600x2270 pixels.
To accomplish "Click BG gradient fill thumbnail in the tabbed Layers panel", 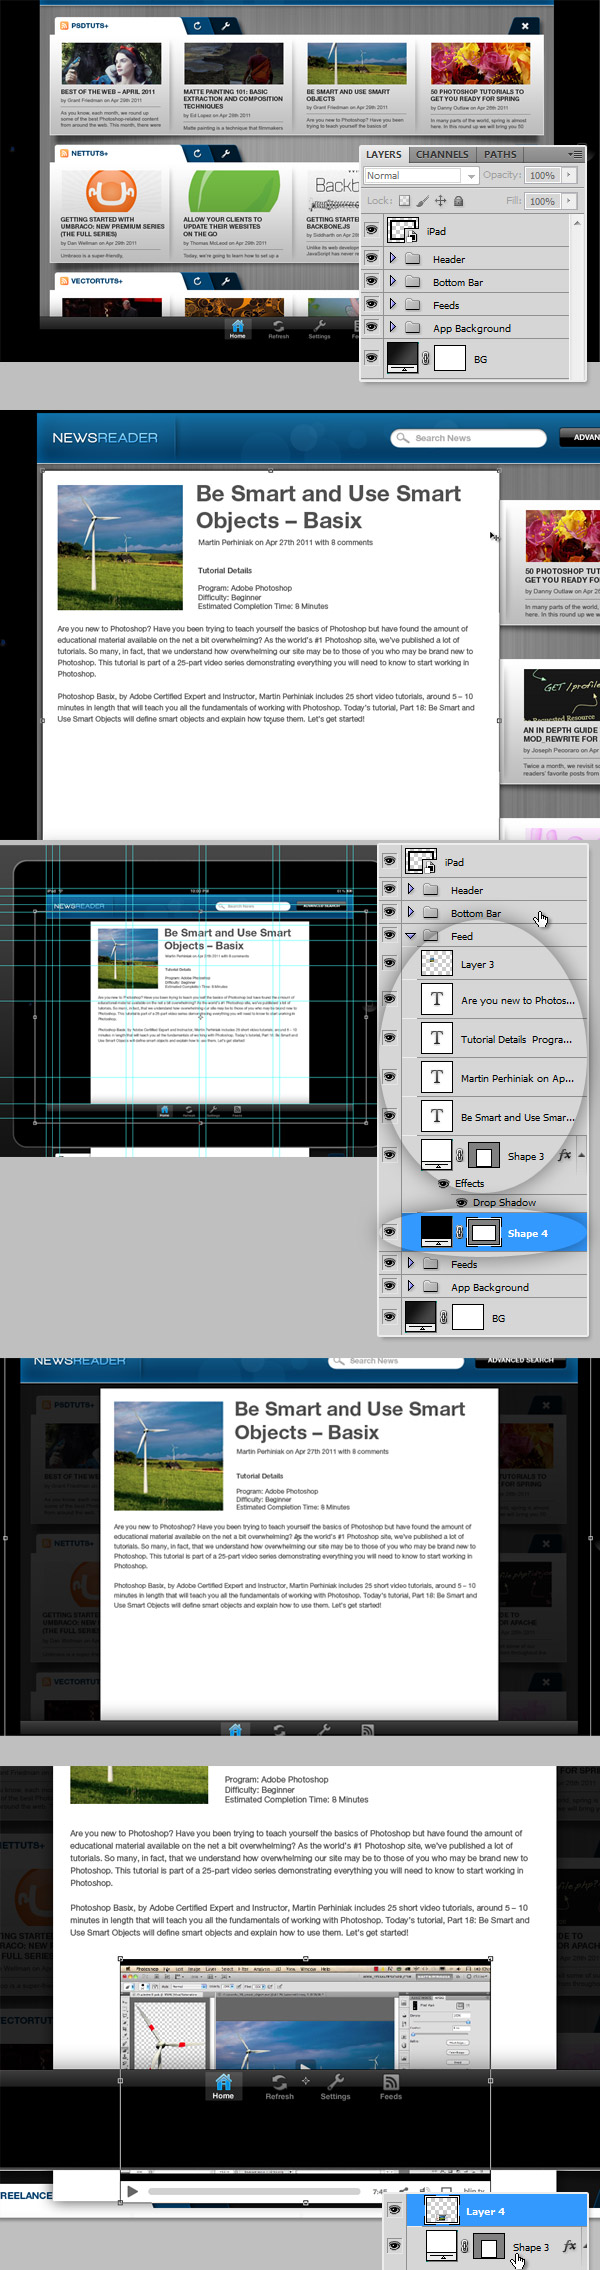I will pos(403,358).
